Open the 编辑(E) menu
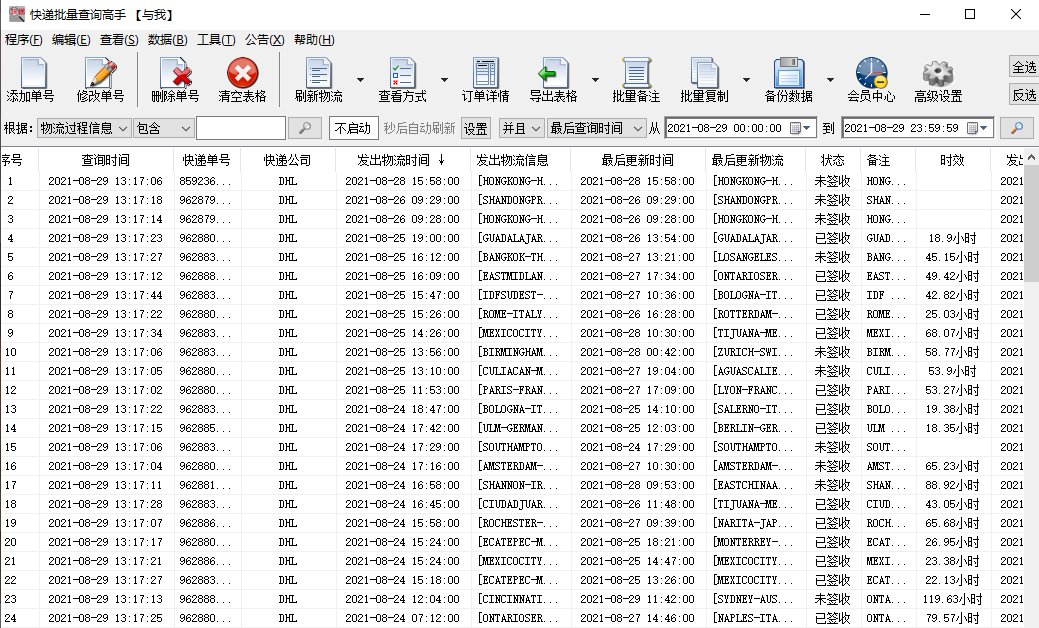The image size is (1039, 628). (x=71, y=40)
